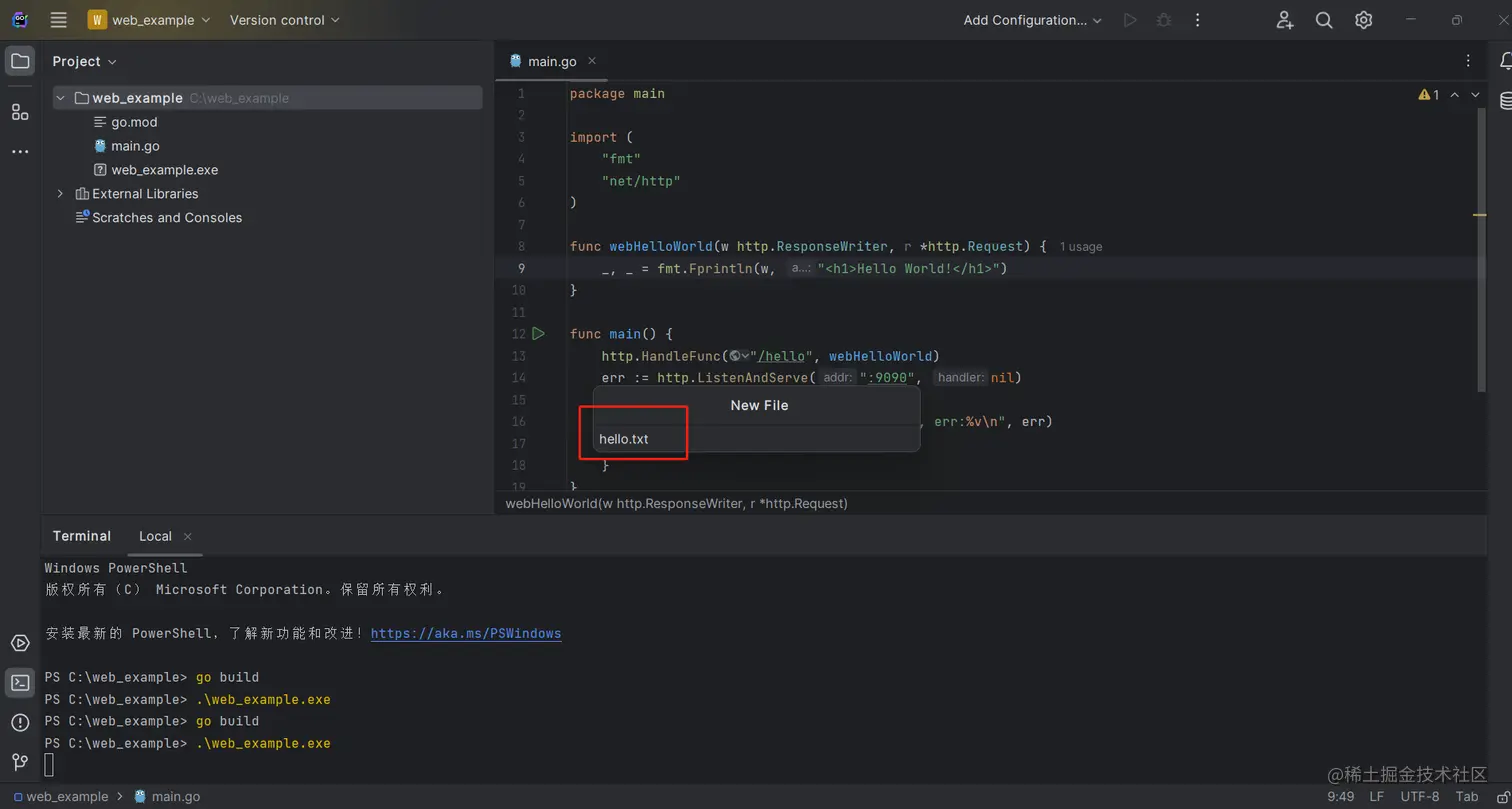Click the GoLand logo icon
Screen dimensions: 1512x809
tap(20, 20)
